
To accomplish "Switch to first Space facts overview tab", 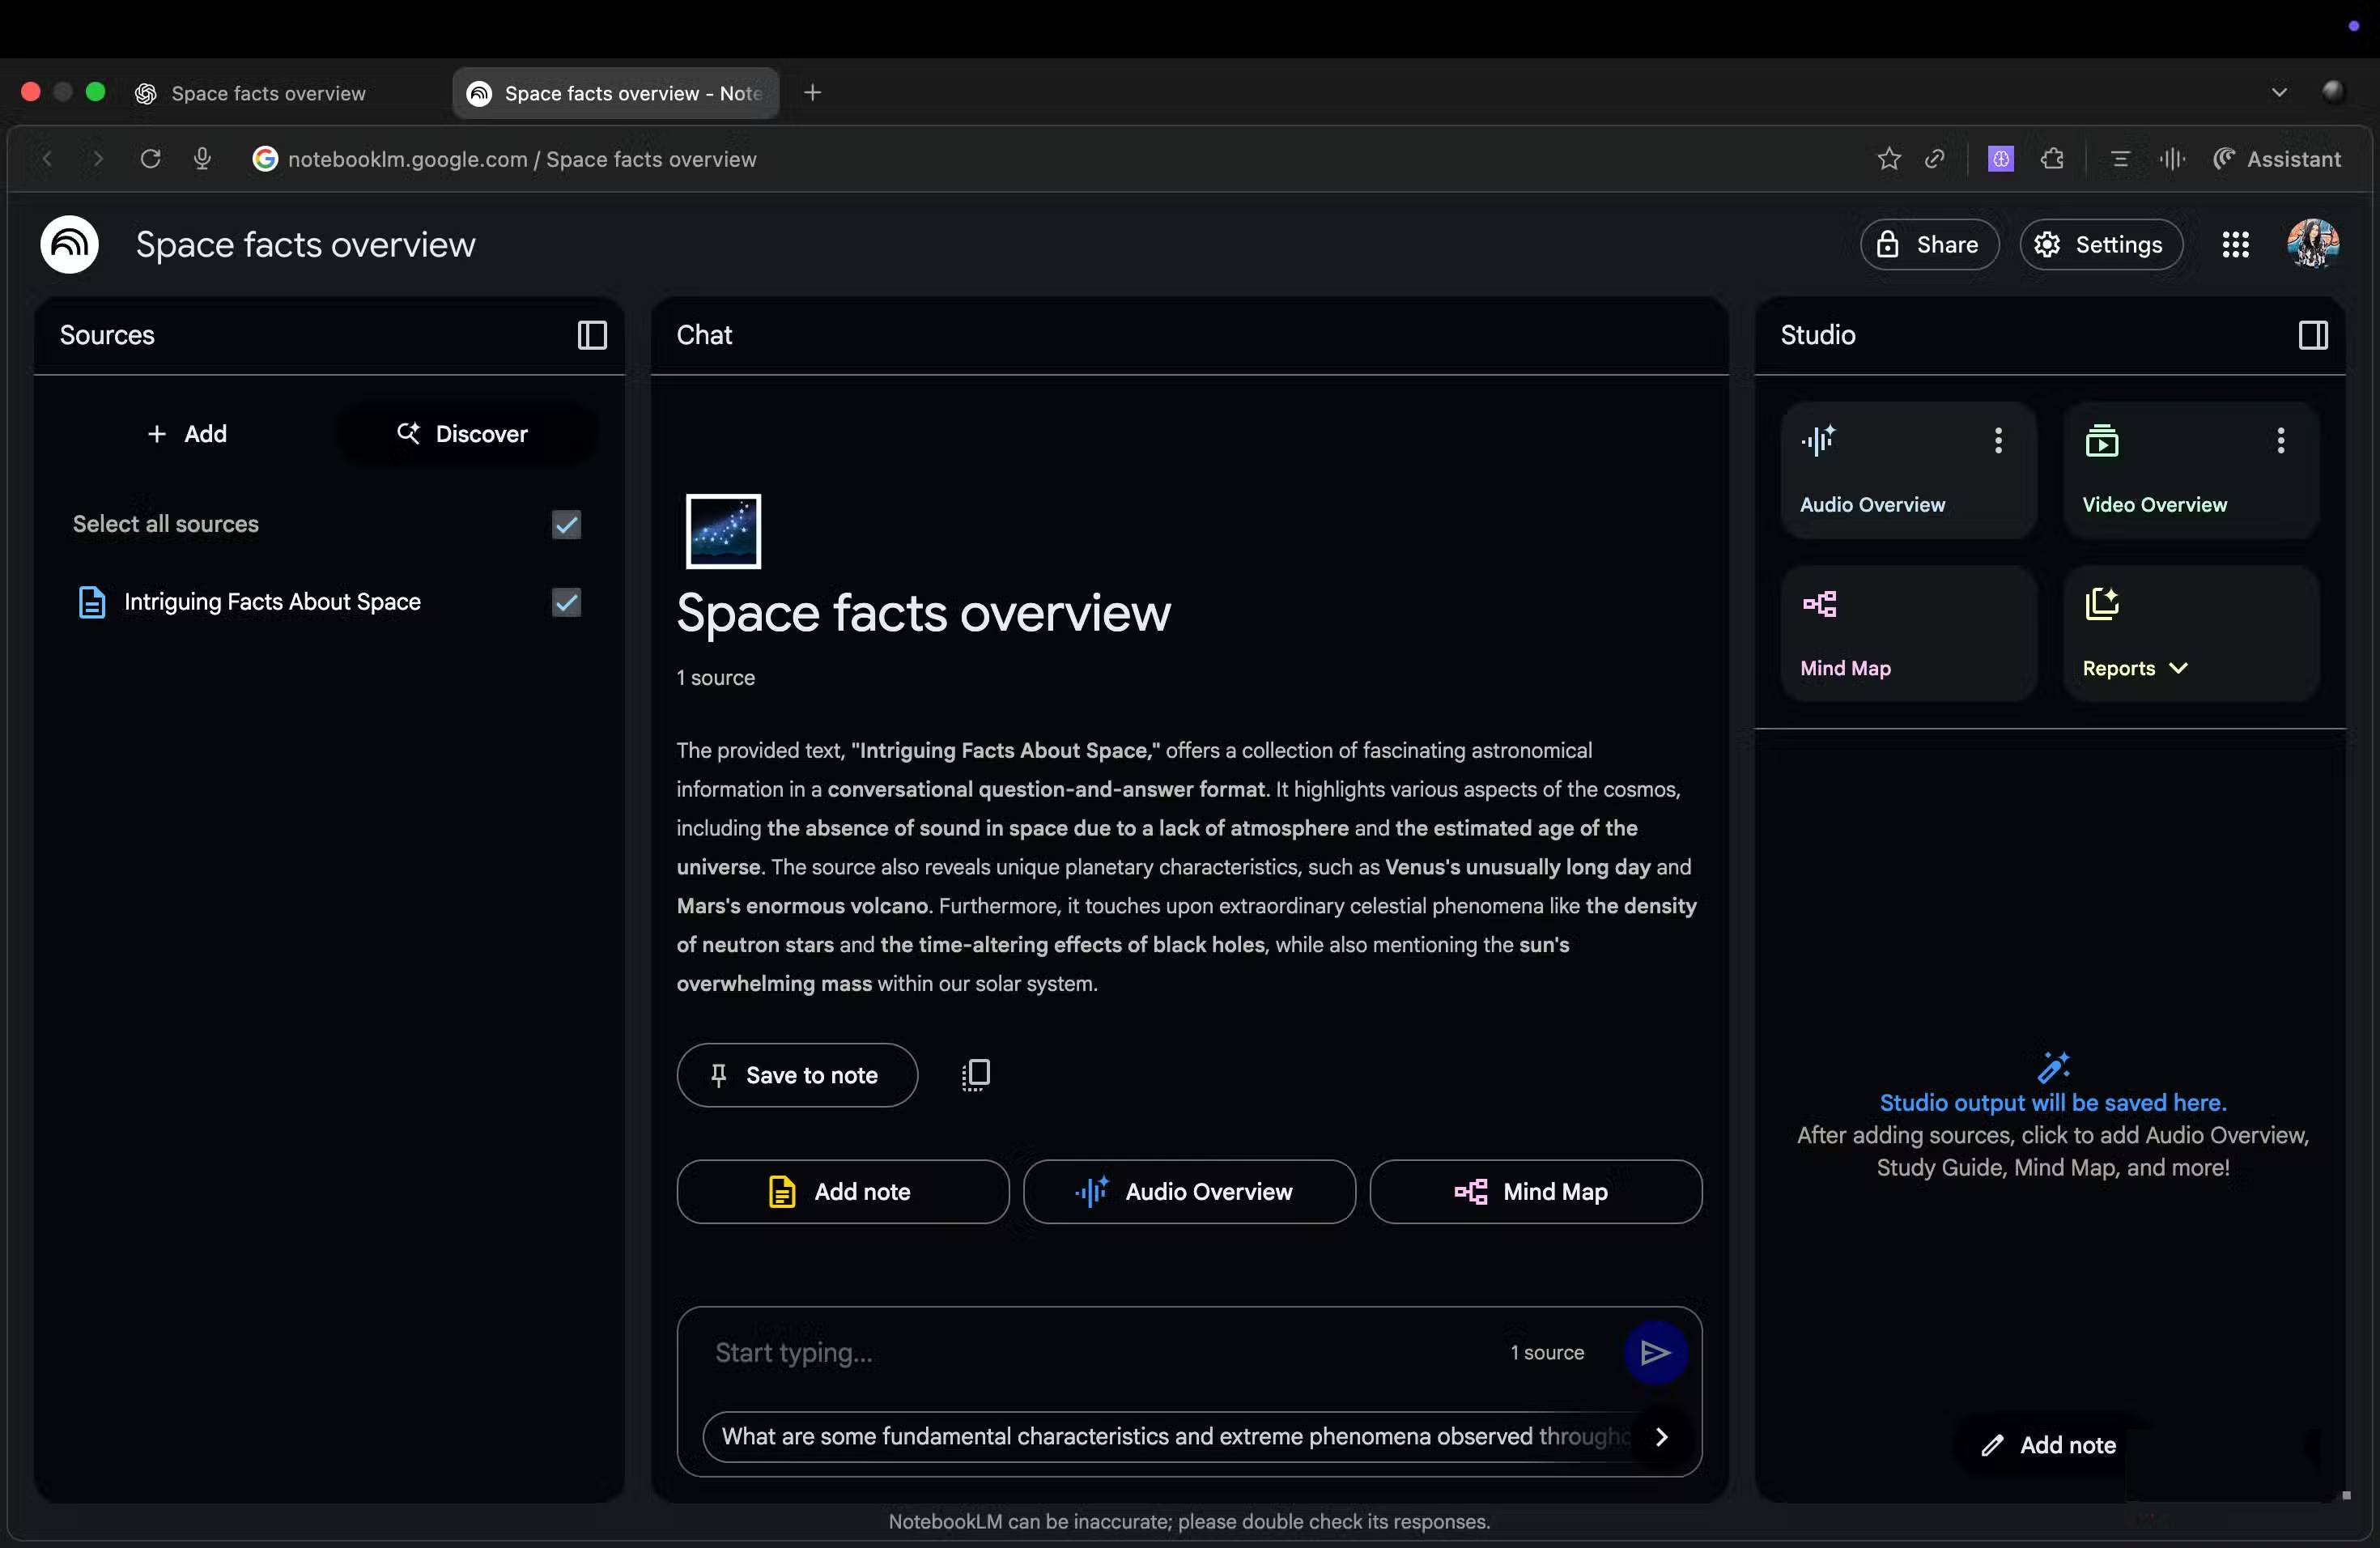I will [268, 93].
